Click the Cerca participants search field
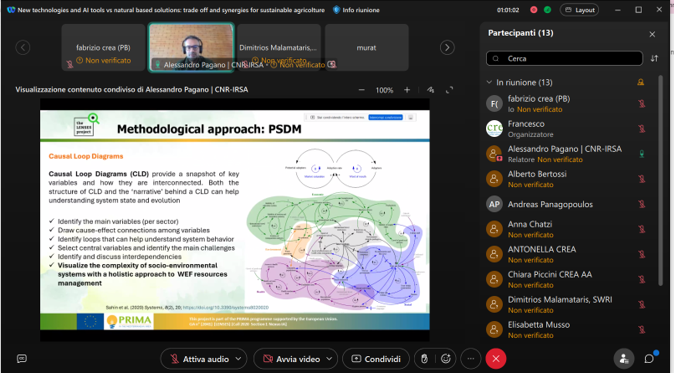This screenshot has width=674, height=373. tap(564, 58)
